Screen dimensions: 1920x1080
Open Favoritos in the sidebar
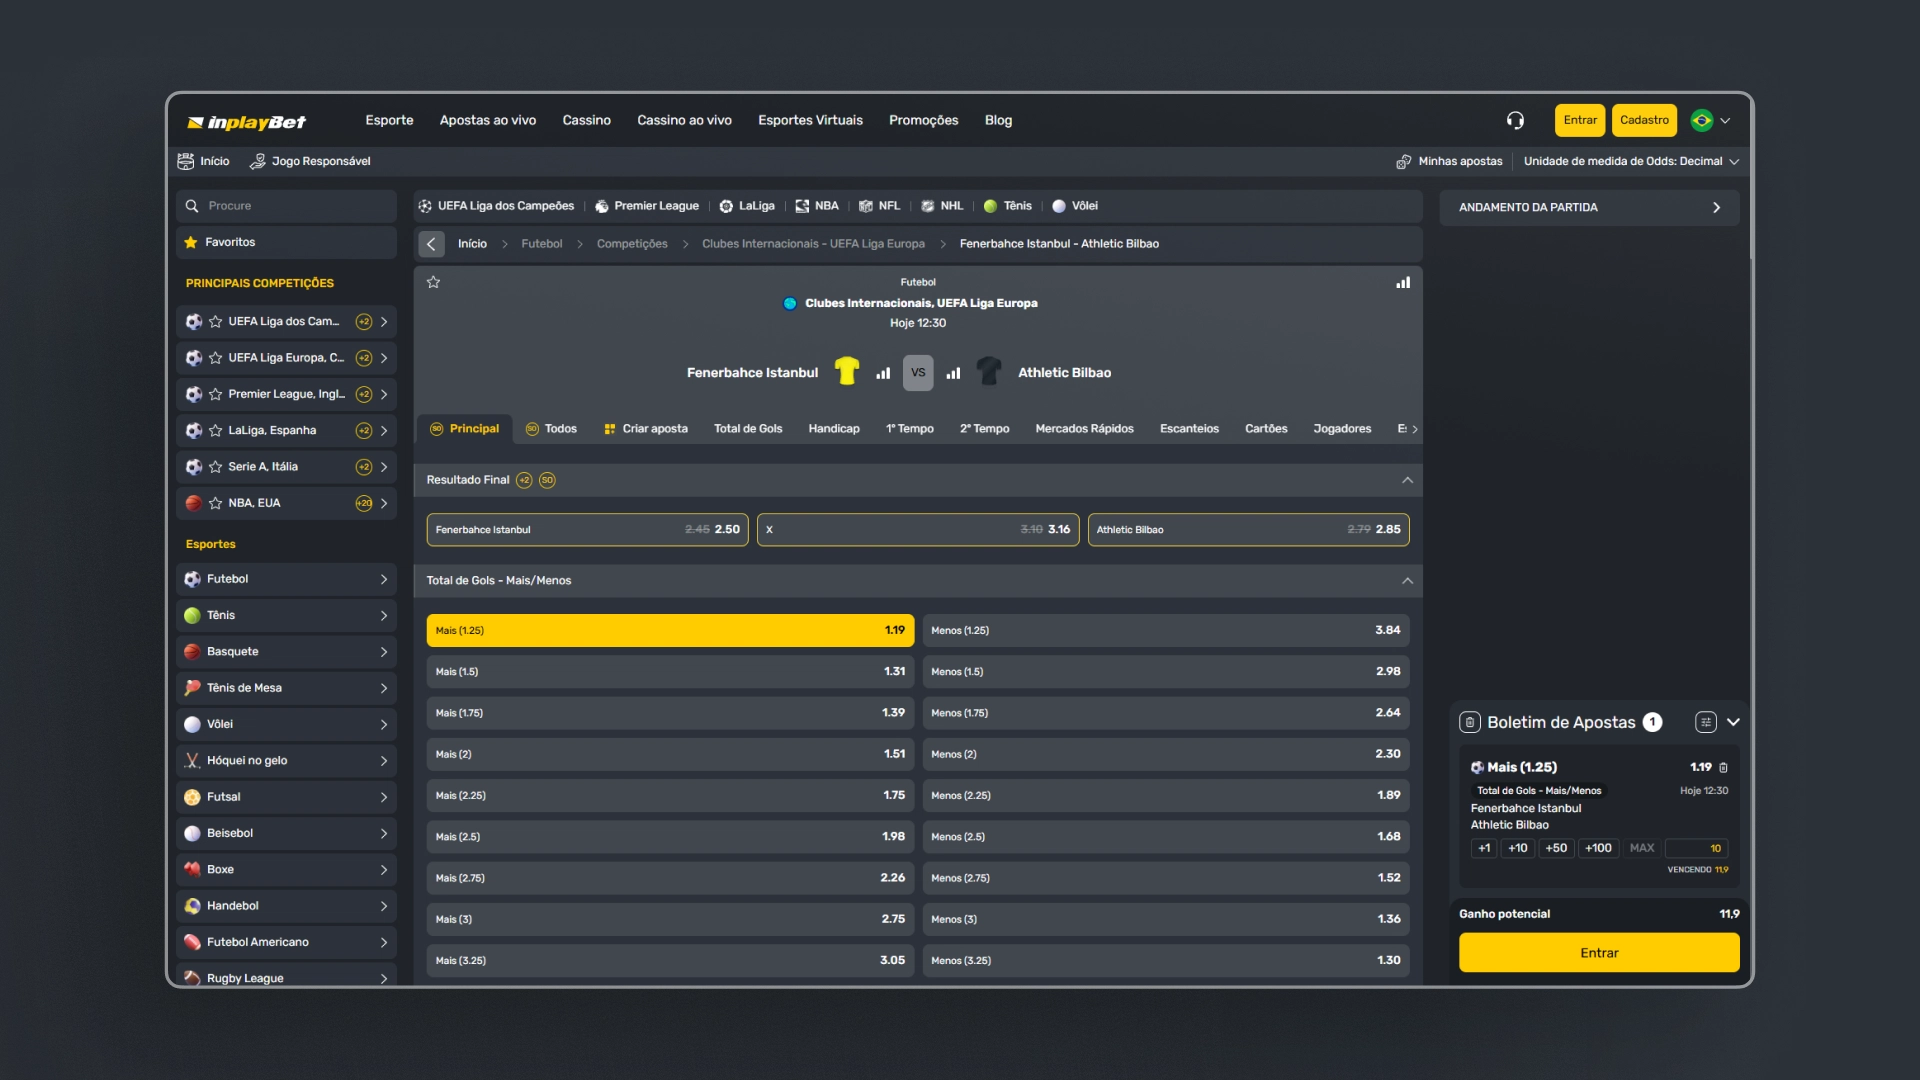pyautogui.click(x=287, y=242)
